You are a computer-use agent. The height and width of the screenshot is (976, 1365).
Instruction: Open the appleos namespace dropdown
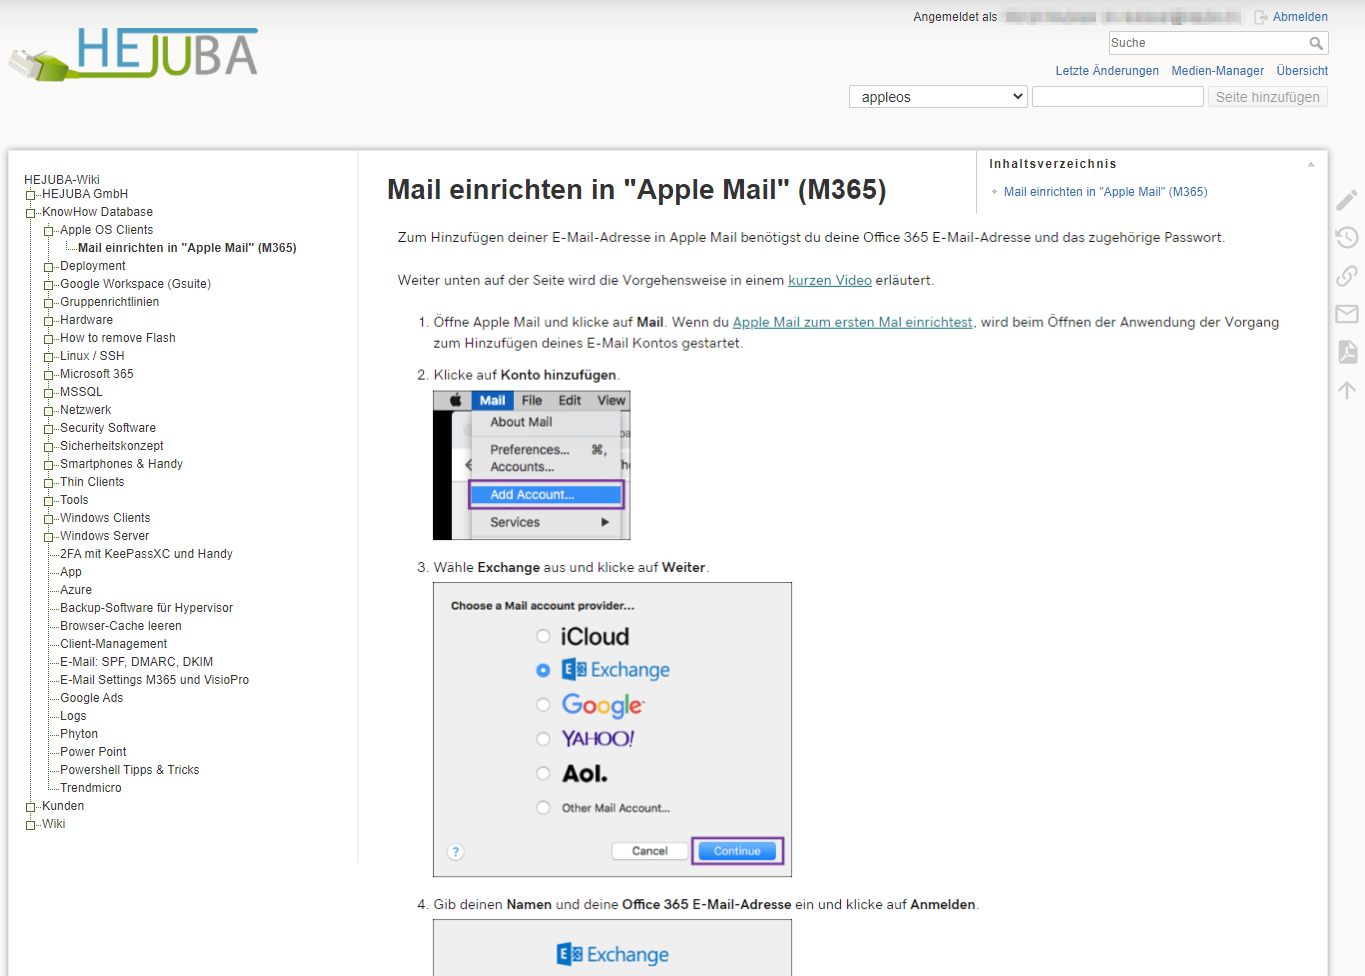(x=938, y=97)
